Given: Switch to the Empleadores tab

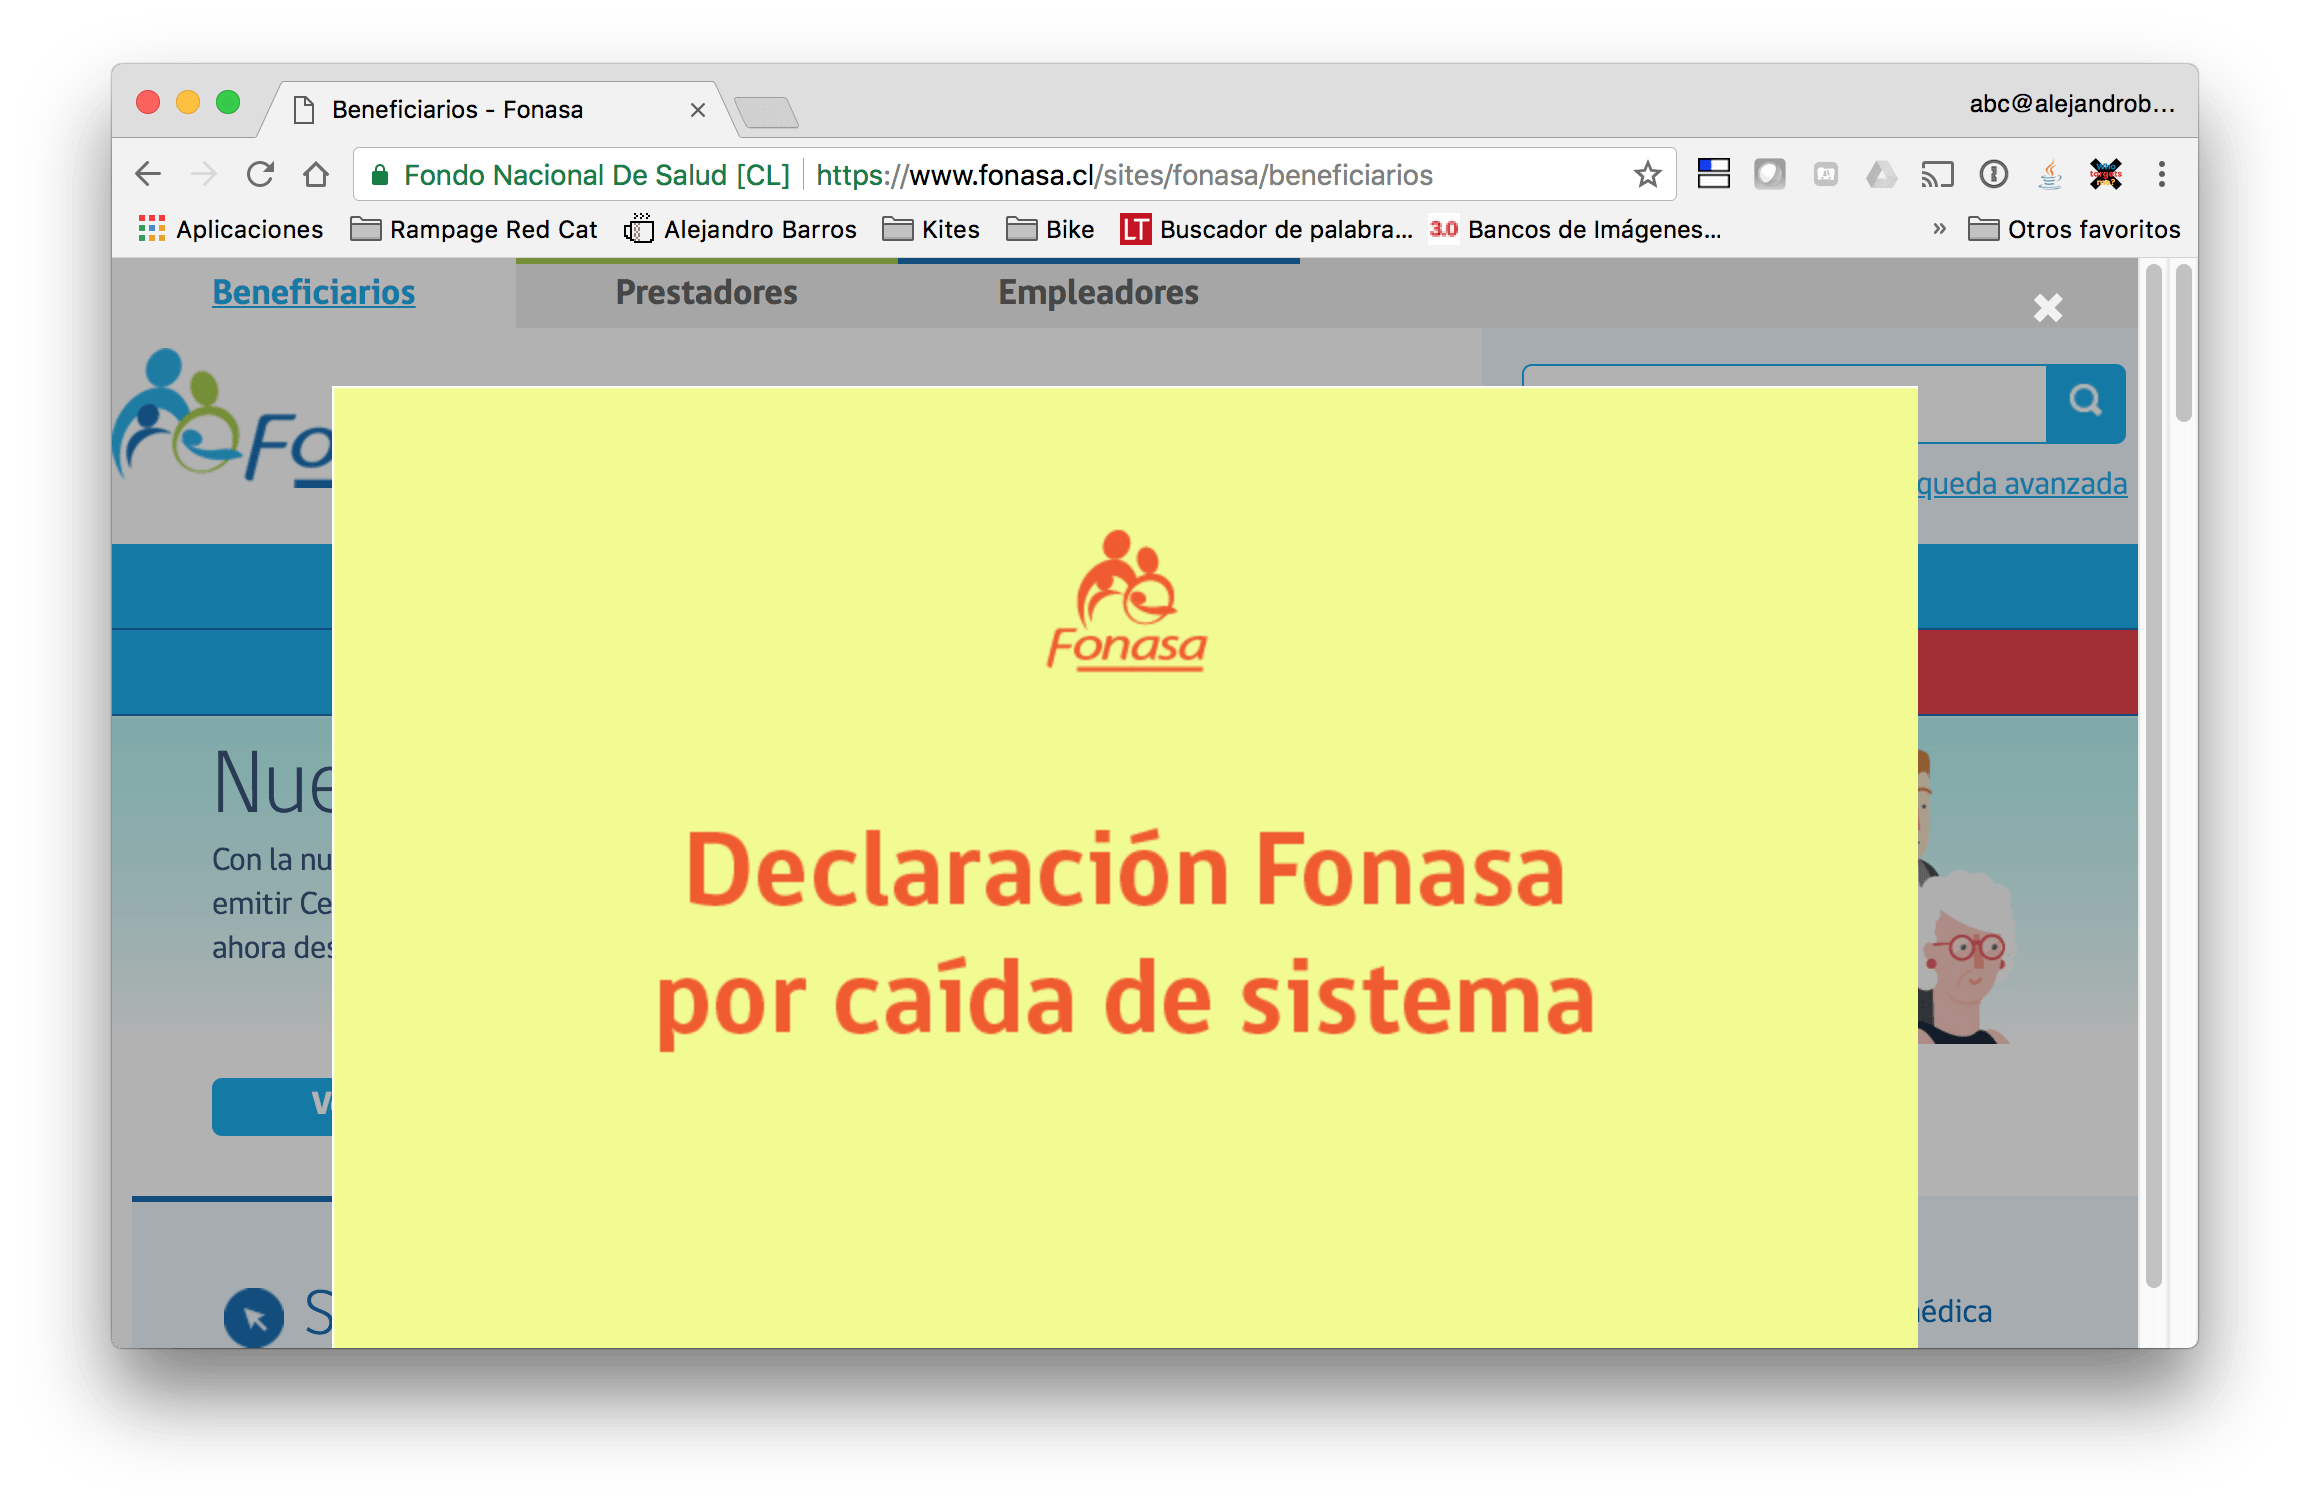Looking at the screenshot, I should click(1099, 292).
